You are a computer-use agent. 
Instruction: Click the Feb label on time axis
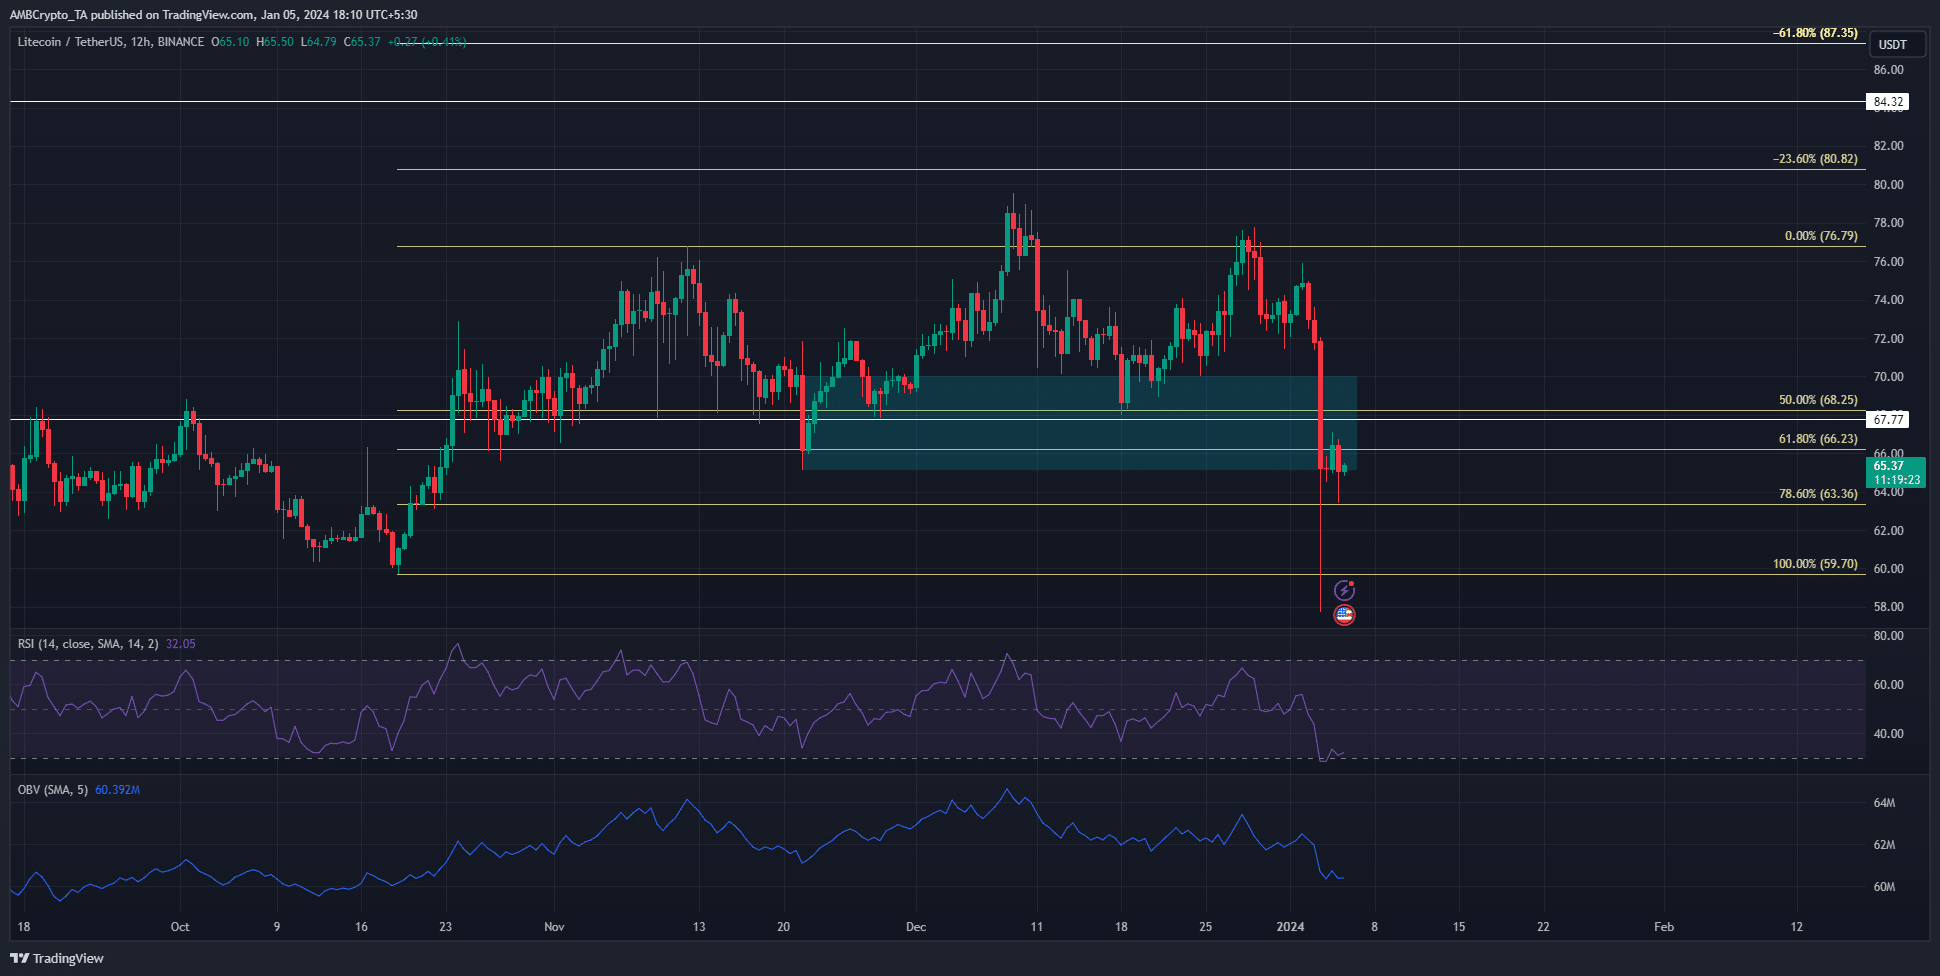coord(1664,927)
